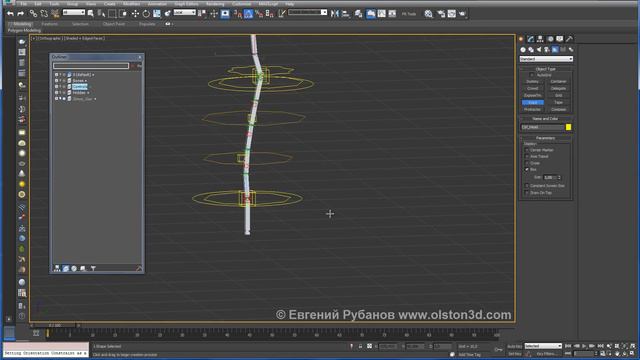Select the Geometry category icon
Viewport: 640px width, 360px height.
(x=523, y=49)
